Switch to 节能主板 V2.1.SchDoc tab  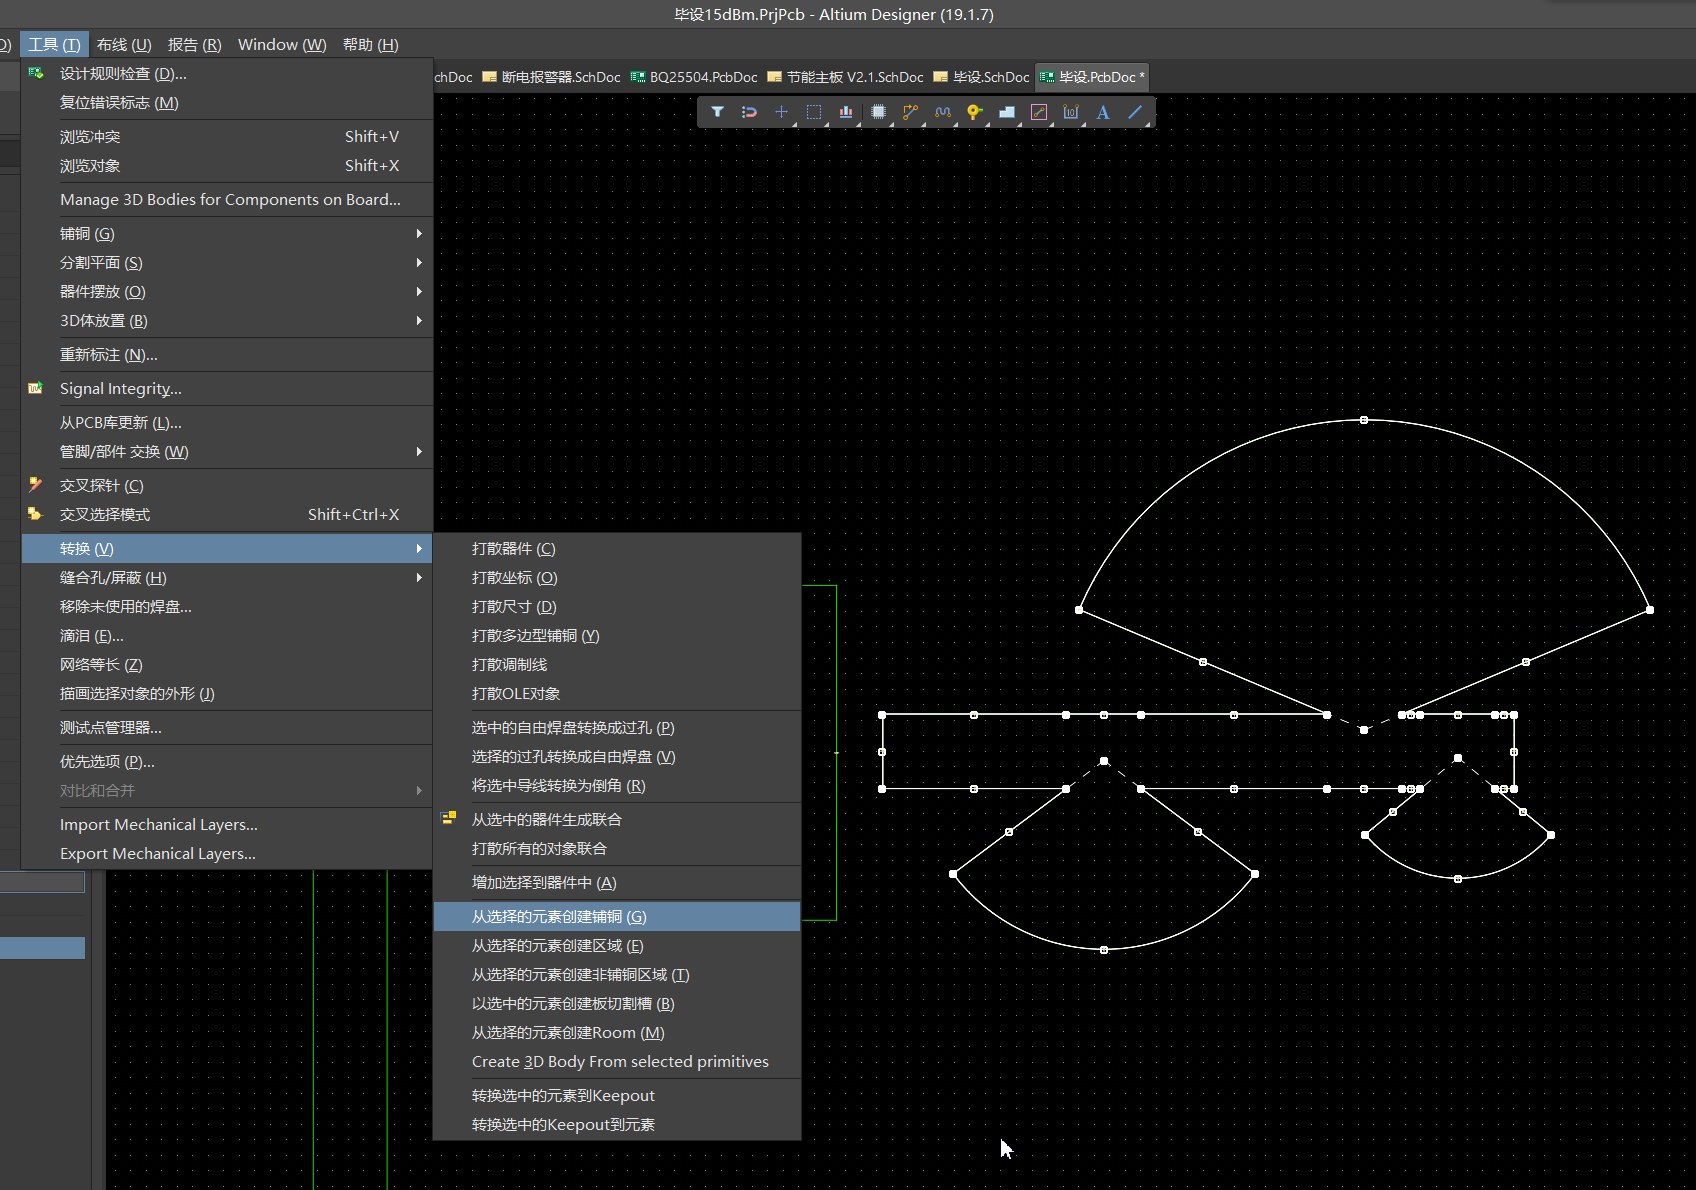pos(845,77)
